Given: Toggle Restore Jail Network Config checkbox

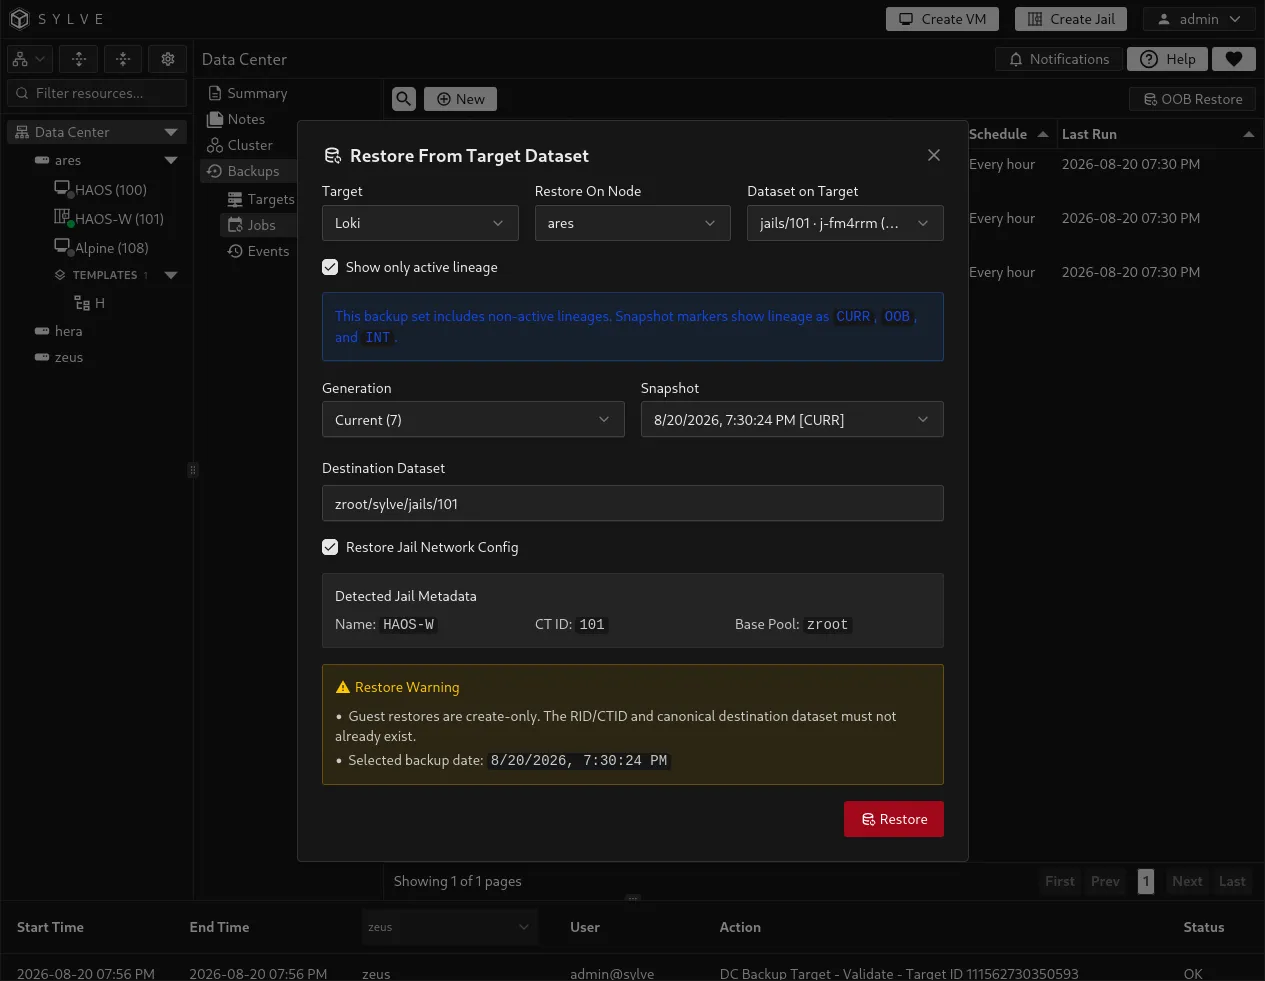Looking at the screenshot, I should [x=330, y=547].
